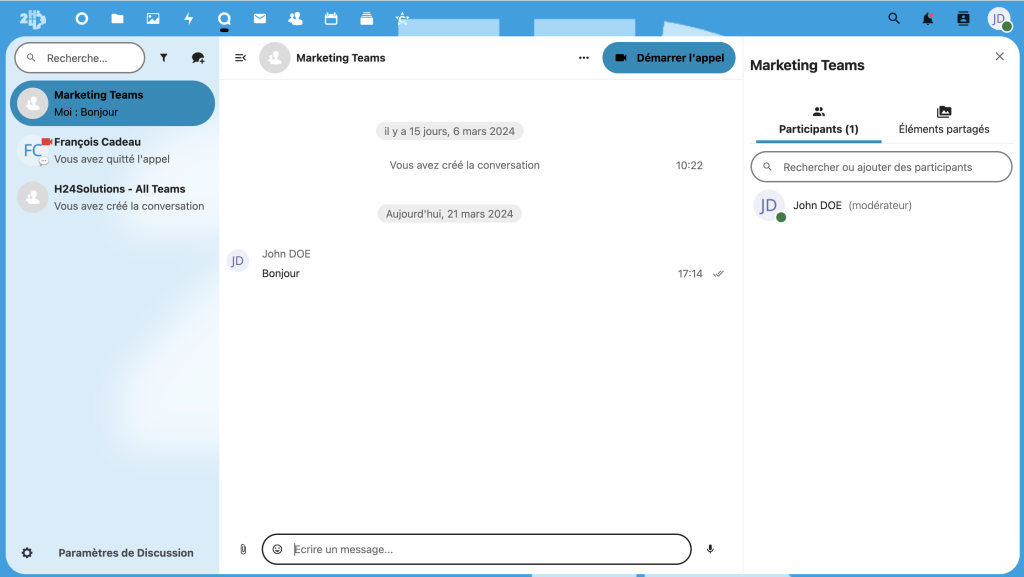Select the Participants (1) tab
1024x577 pixels.
click(818, 121)
